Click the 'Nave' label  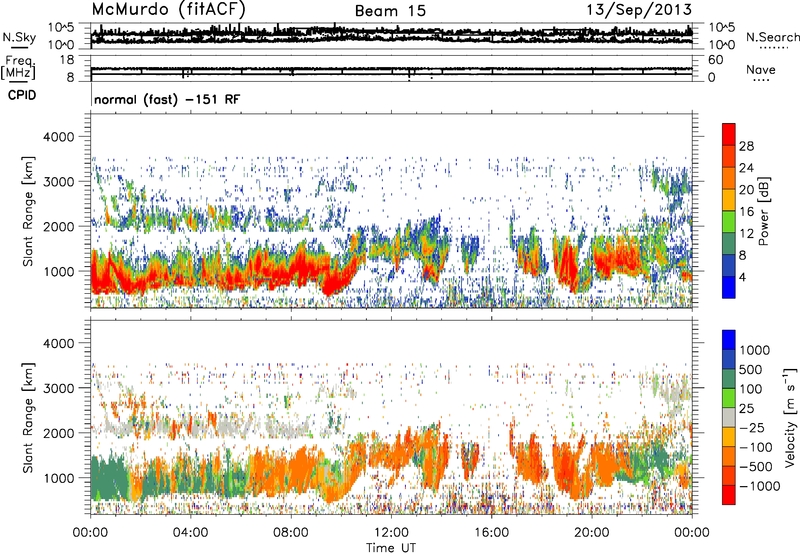(761, 70)
